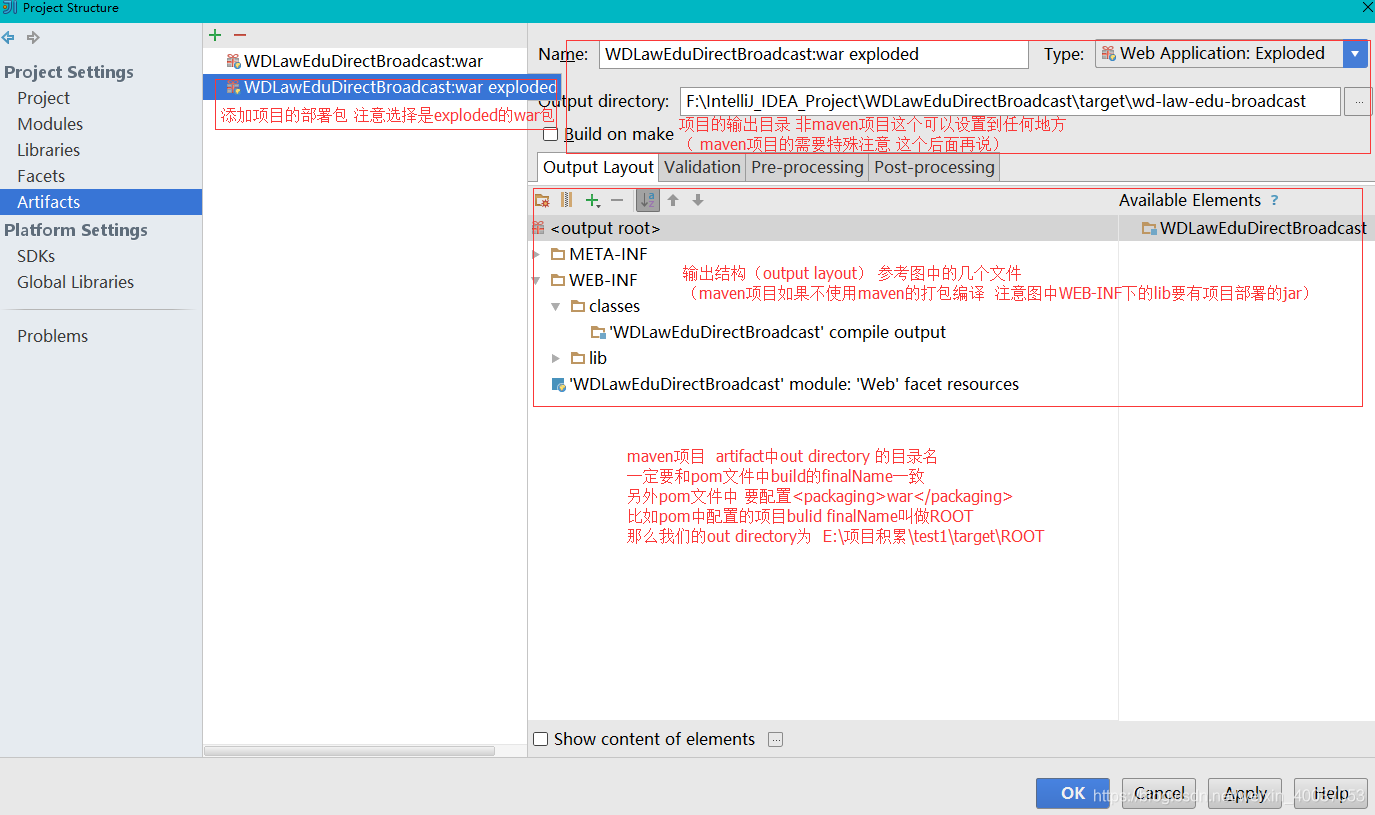This screenshot has height=815, width=1375.
Task: Click the forward navigation arrow
Action: tap(33, 38)
